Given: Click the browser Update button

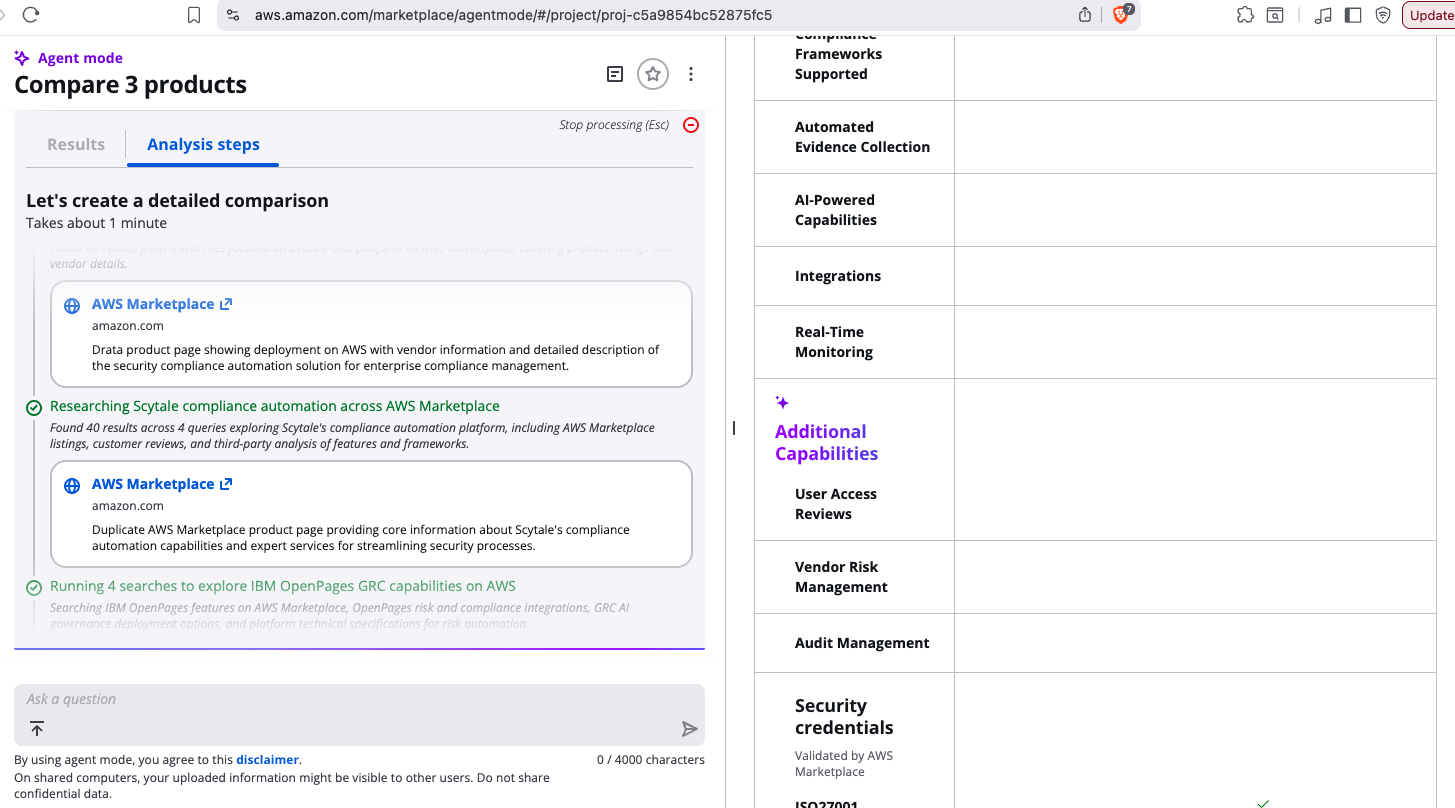Looking at the screenshot, I should coord(1430,15).
